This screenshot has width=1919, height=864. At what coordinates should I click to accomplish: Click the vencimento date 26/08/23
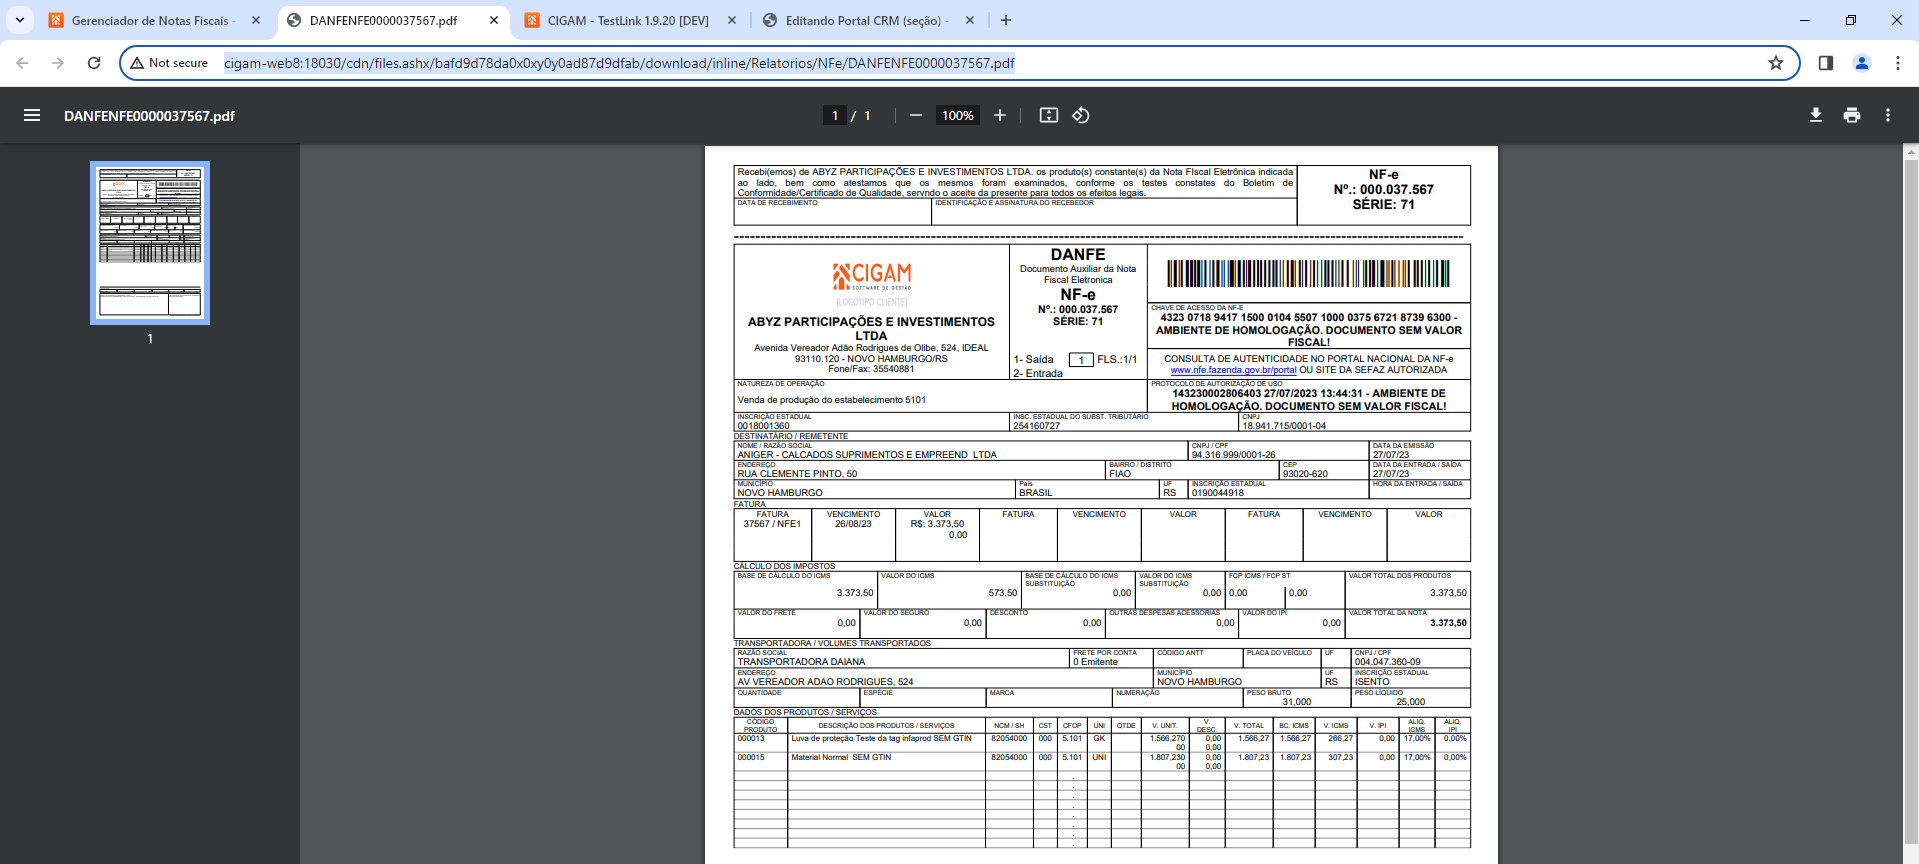853,524
